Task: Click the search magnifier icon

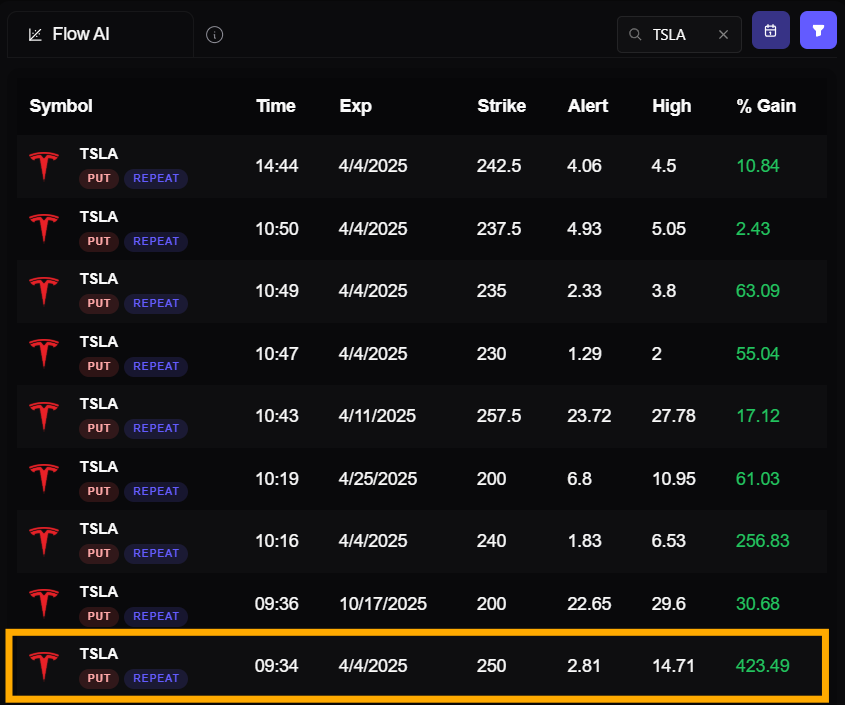Action: tap(635, 34)
